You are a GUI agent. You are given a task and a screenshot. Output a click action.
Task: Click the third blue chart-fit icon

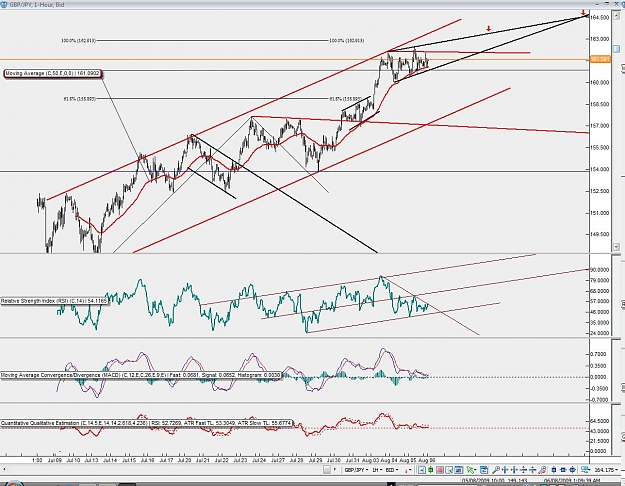572,470
